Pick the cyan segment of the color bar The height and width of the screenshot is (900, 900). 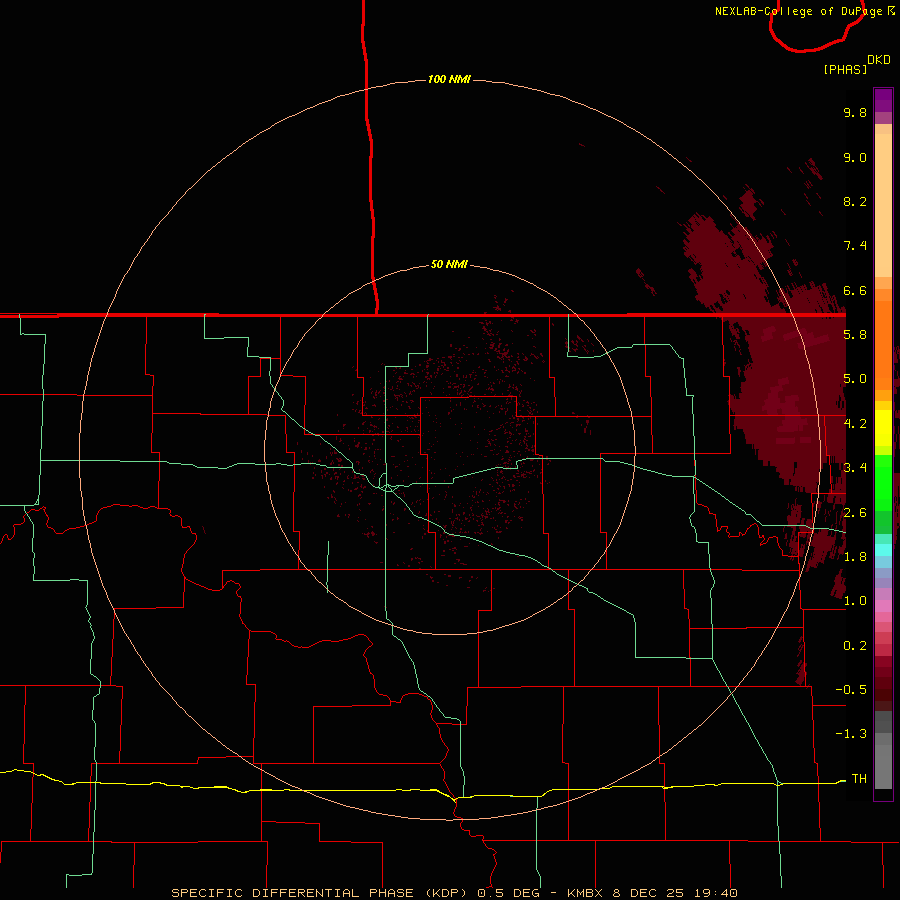883,550
